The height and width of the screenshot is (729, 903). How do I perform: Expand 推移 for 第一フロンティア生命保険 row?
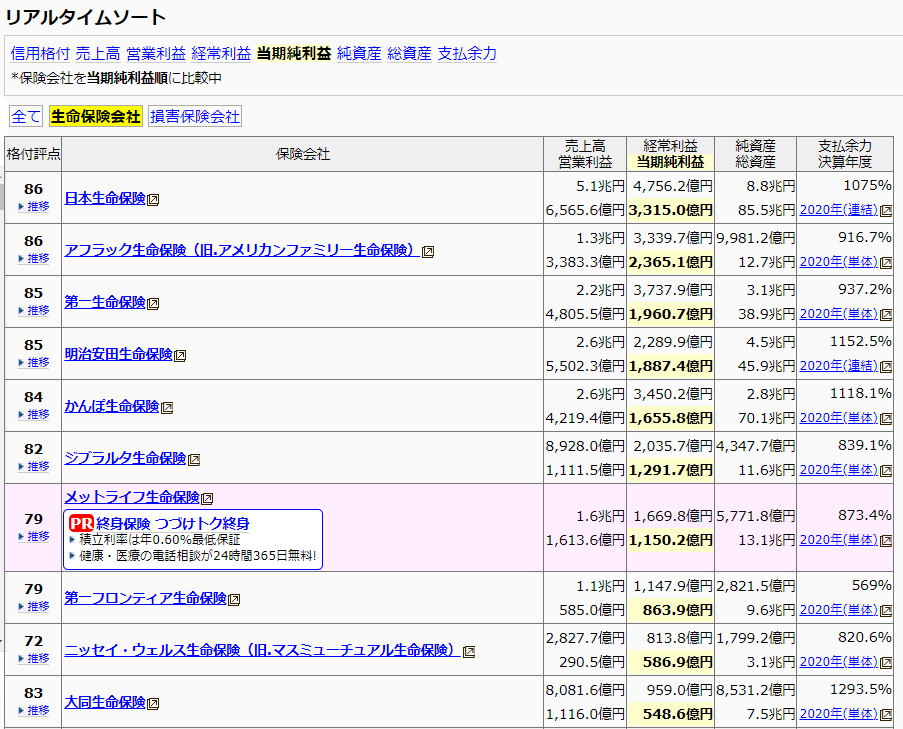tap(34, 606)
